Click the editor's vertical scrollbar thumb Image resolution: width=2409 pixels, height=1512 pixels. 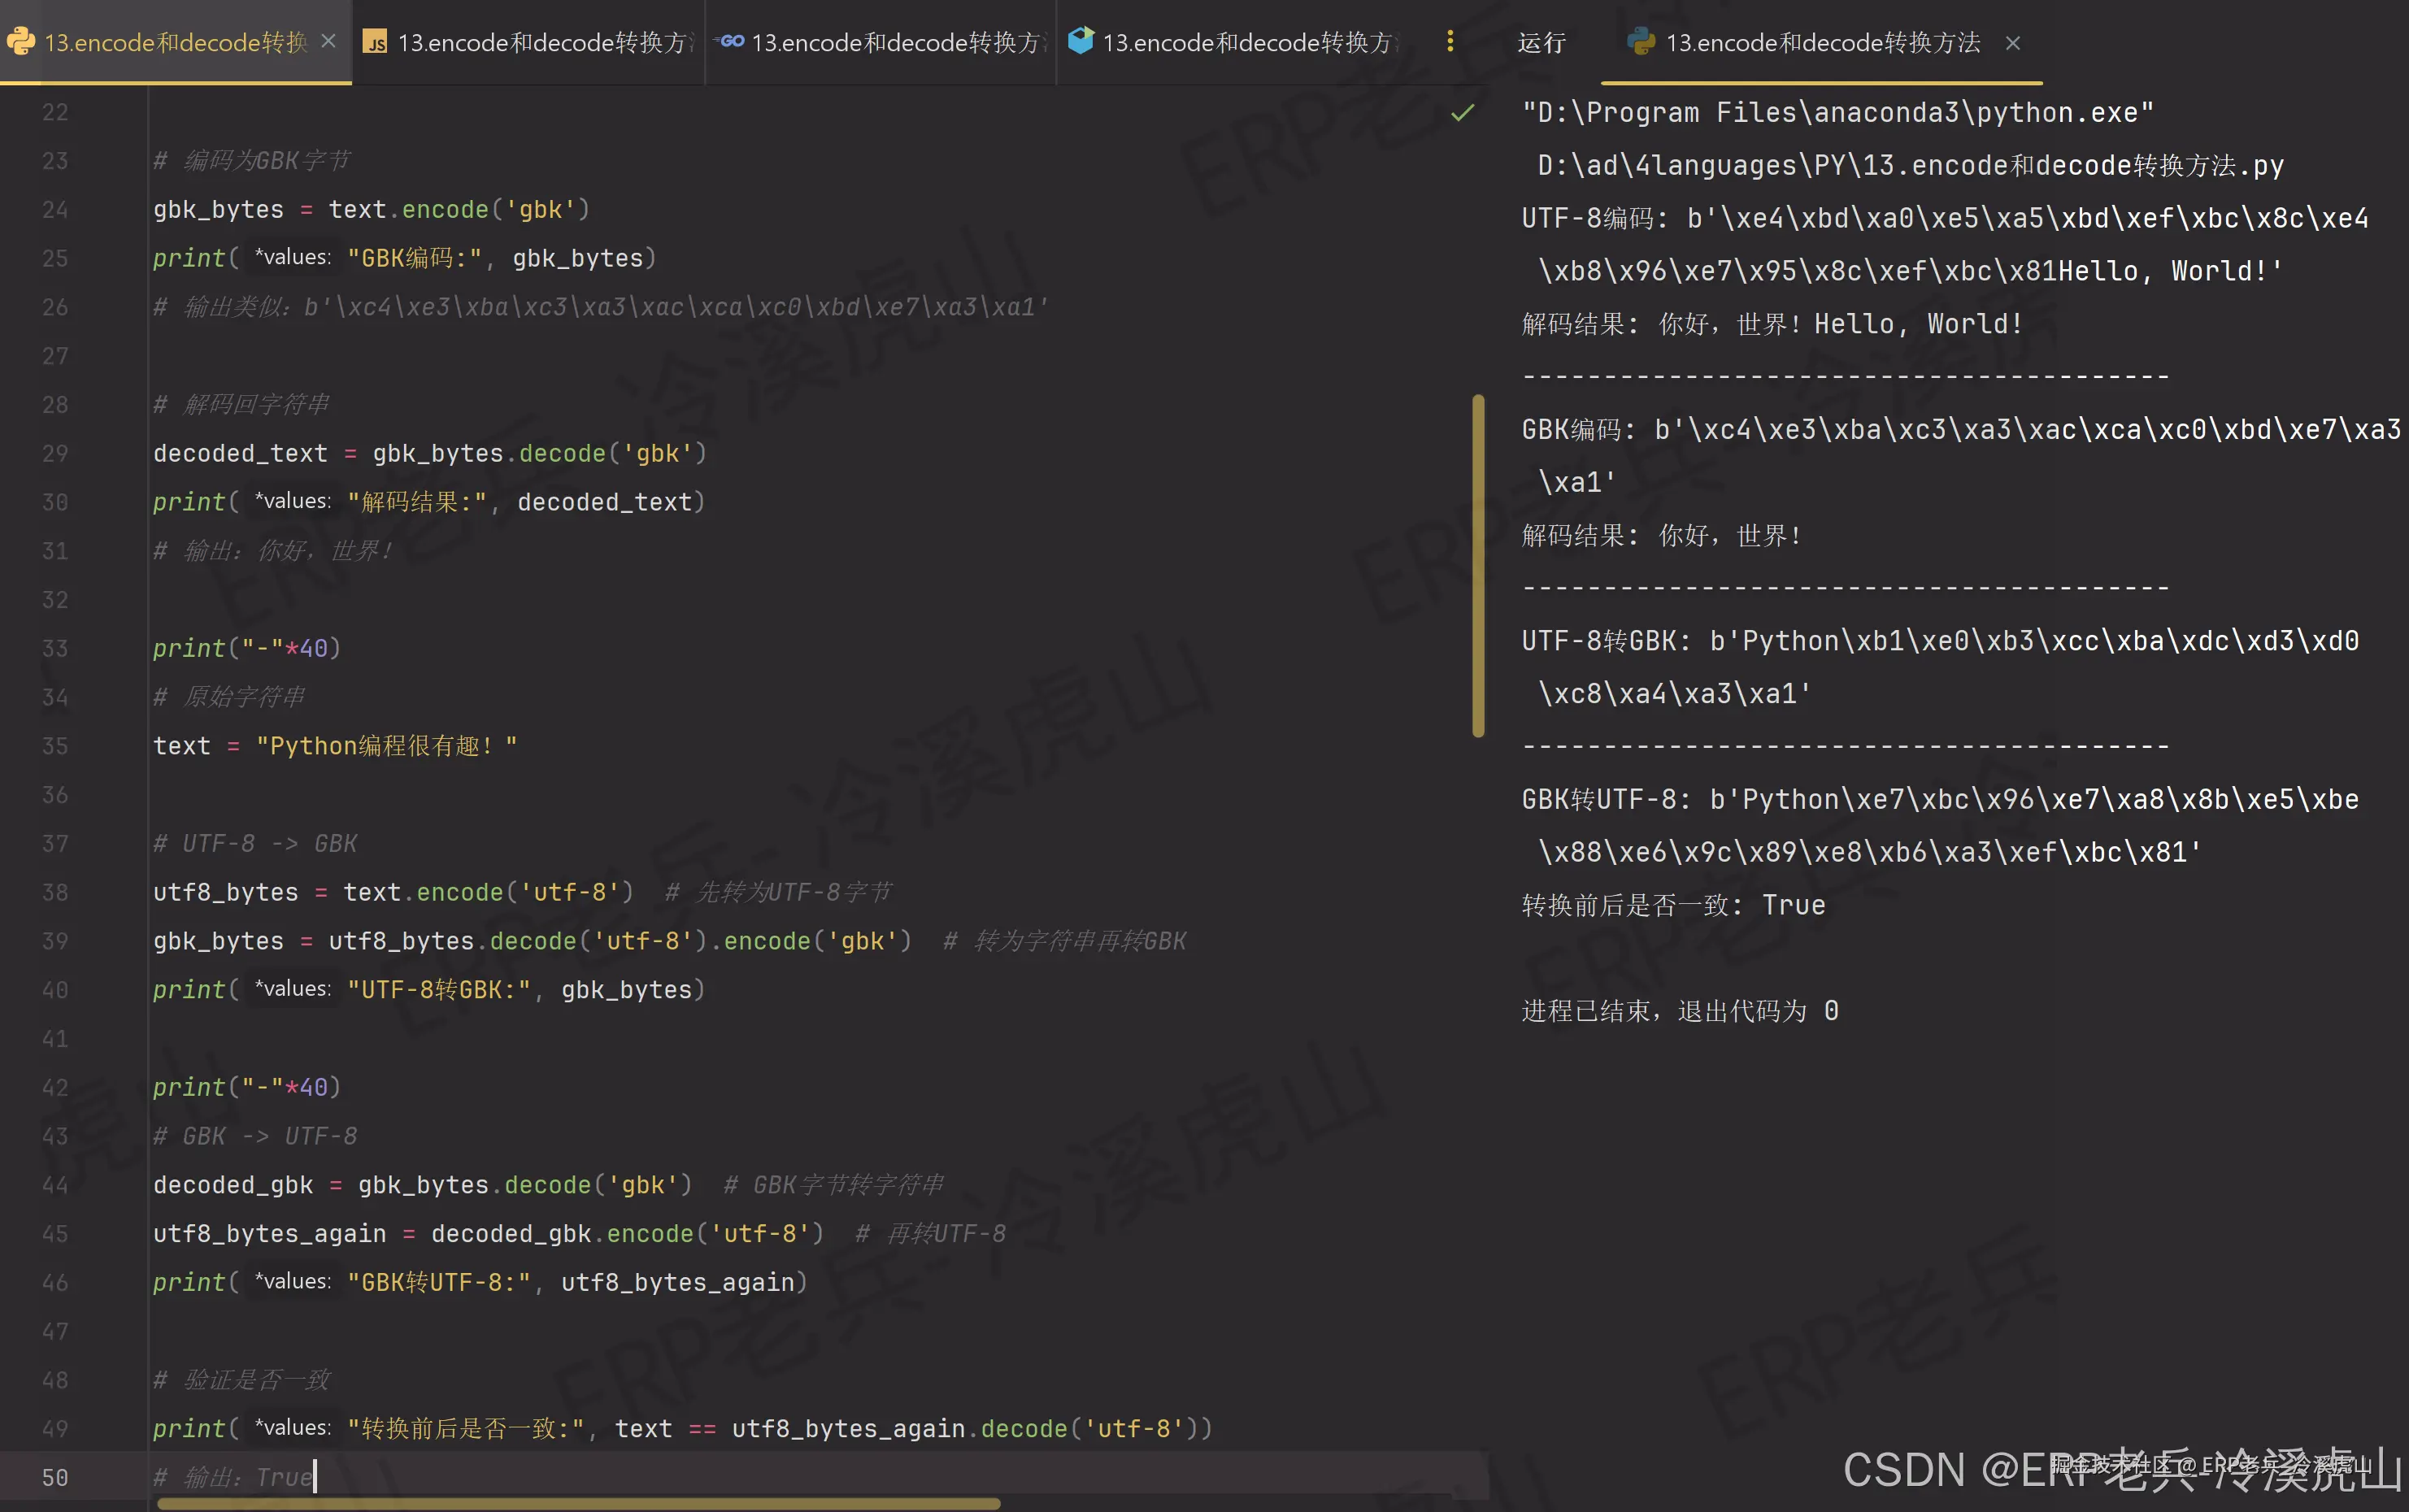pos(1478,565)
